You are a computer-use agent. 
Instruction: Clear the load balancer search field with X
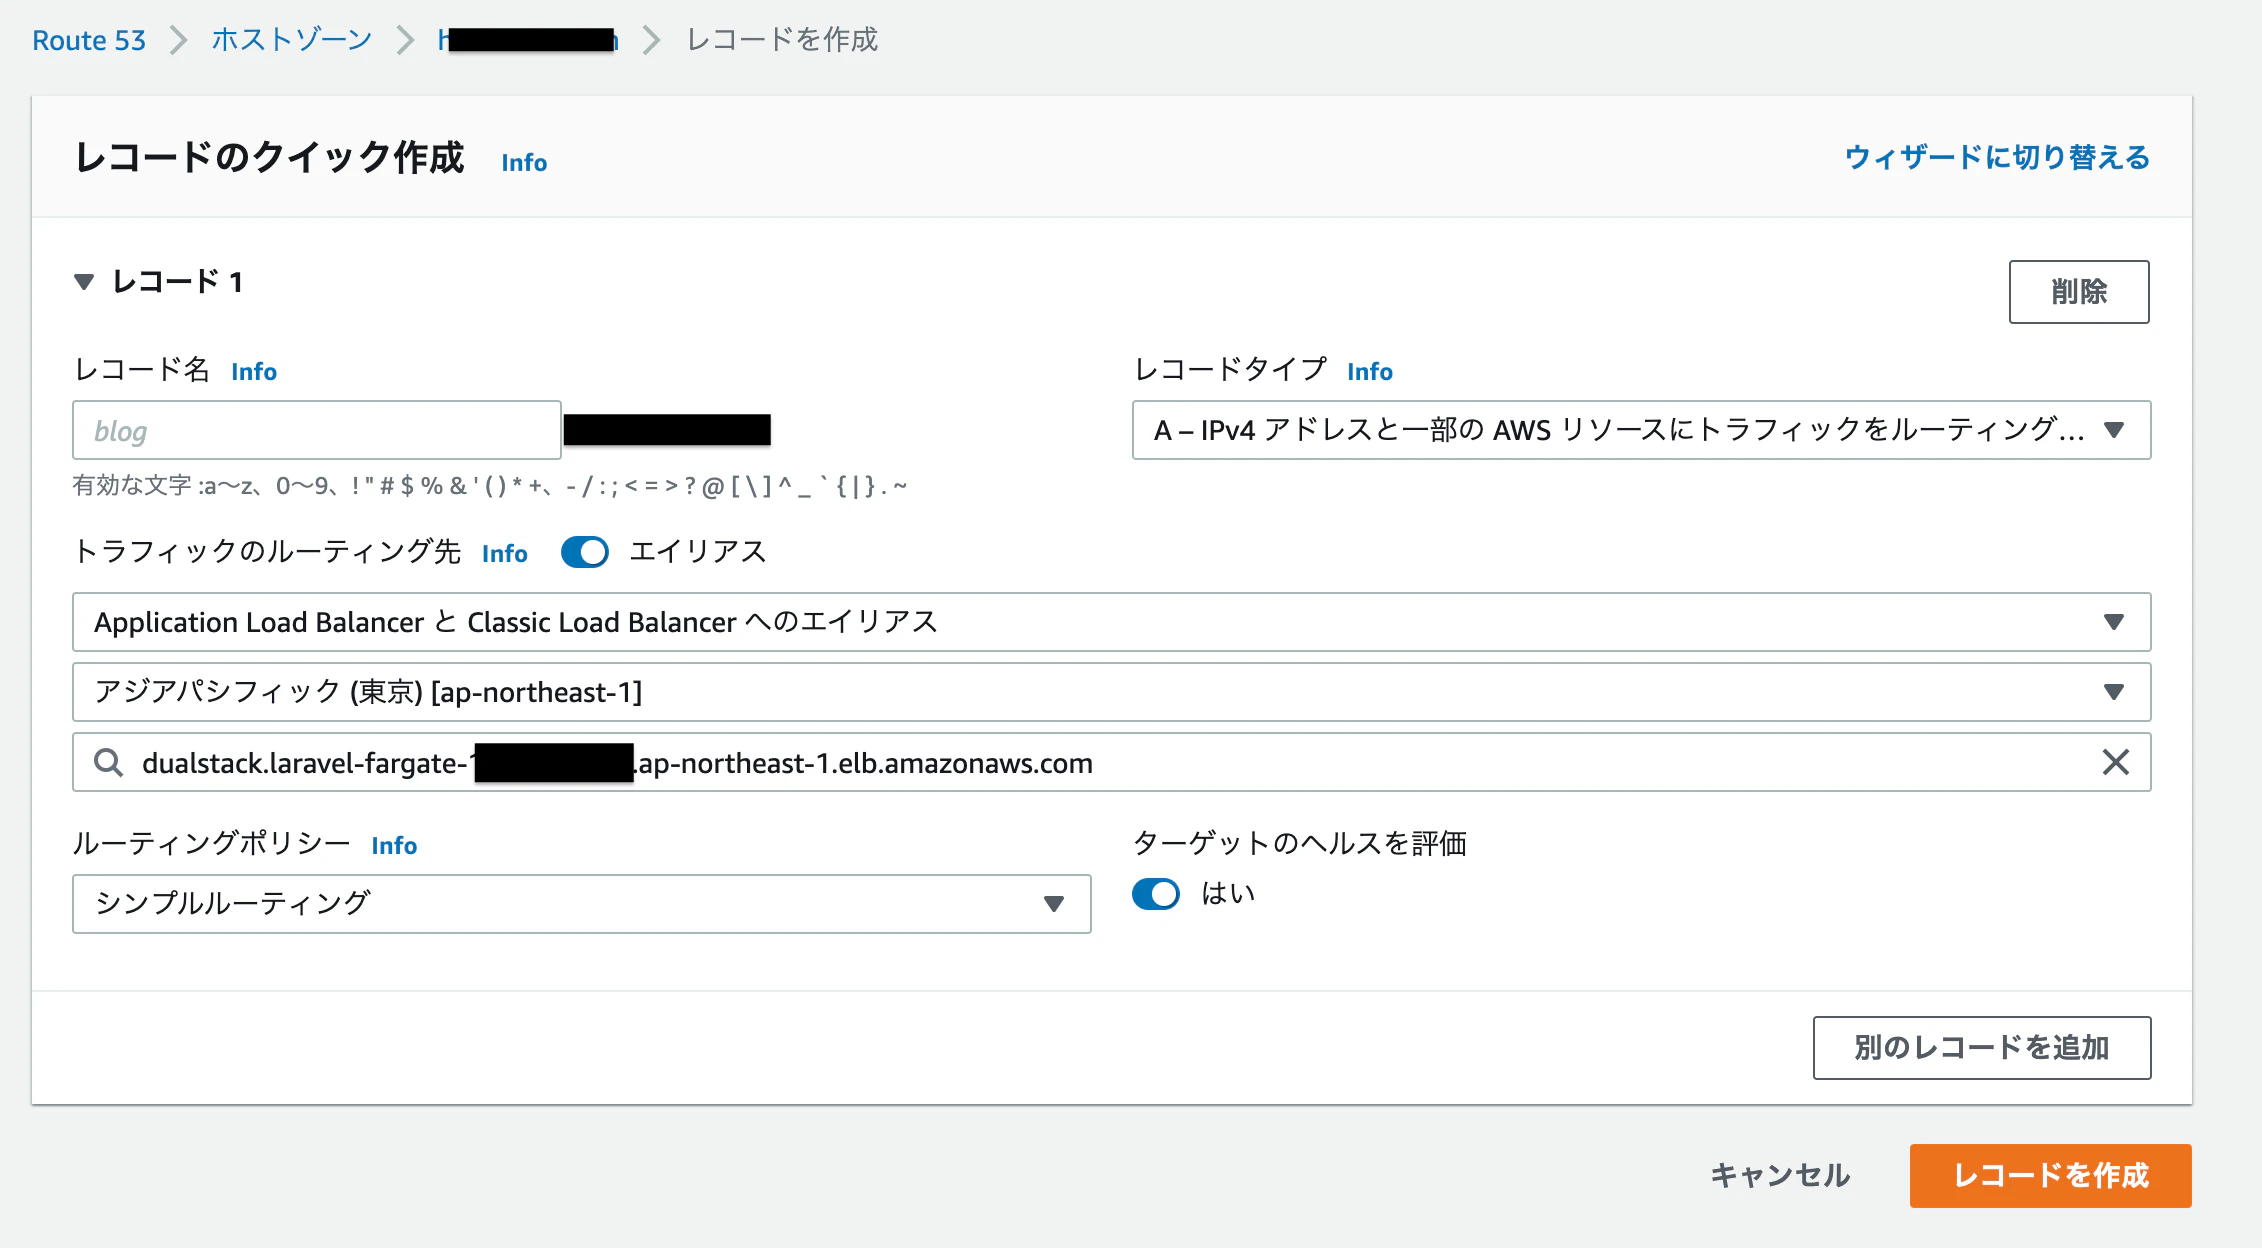pyautogui.click(x=2115, y=763)
